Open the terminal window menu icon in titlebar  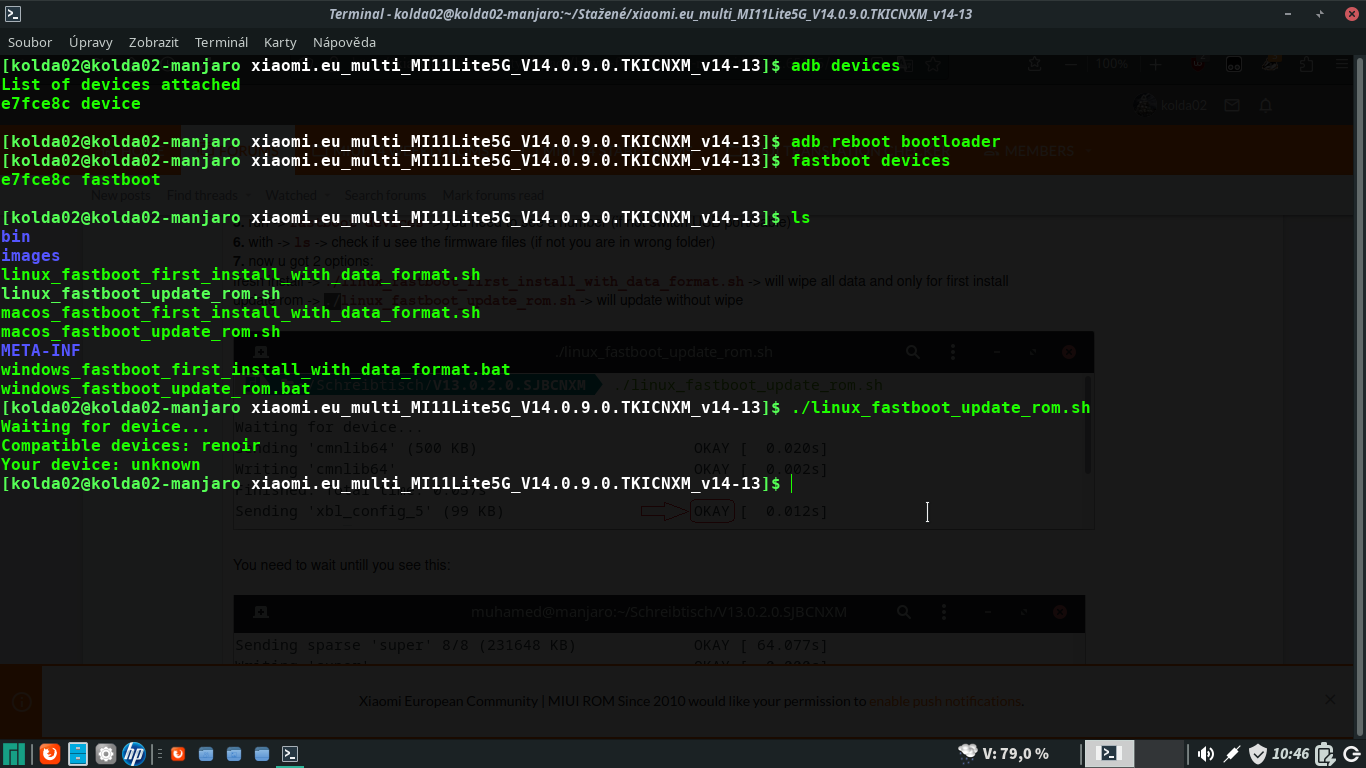pyautogui.click(x=14, y=14)
